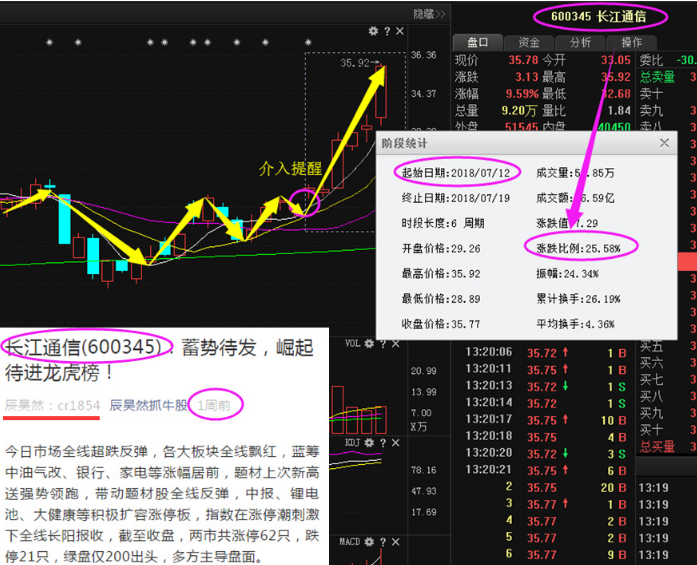Screen dimensions: 697x565
Task: Select article headline 长江通信(600345)
Action: 85,347
